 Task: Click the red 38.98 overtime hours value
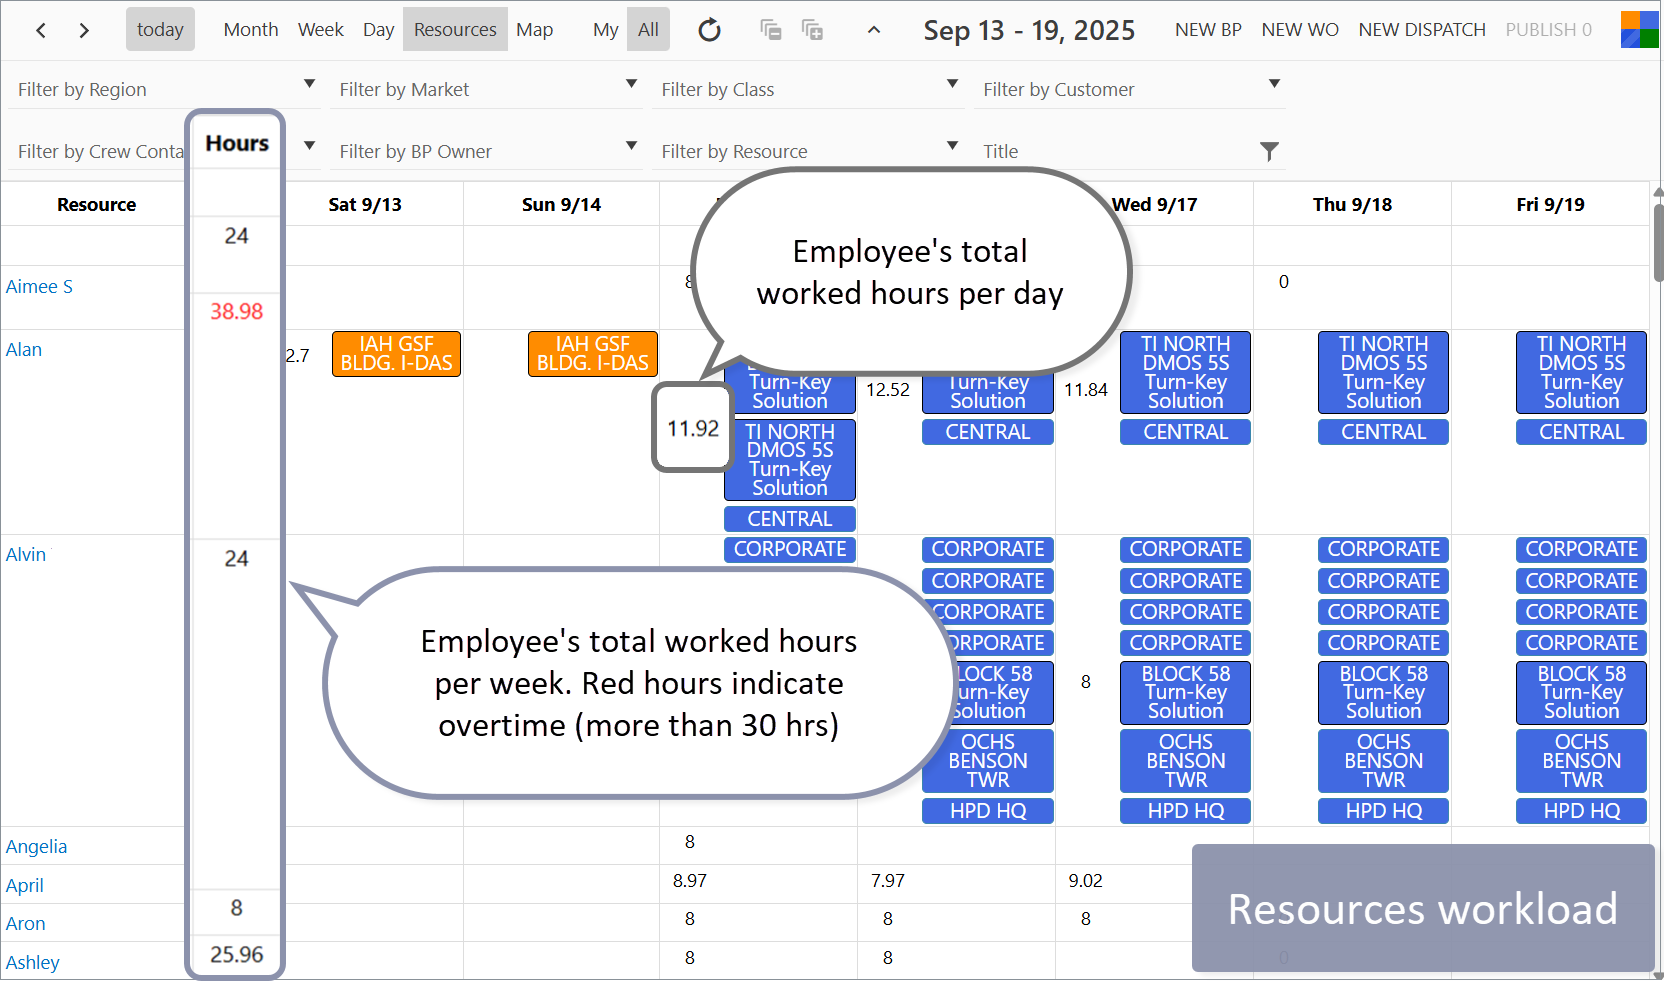(236, 312)
